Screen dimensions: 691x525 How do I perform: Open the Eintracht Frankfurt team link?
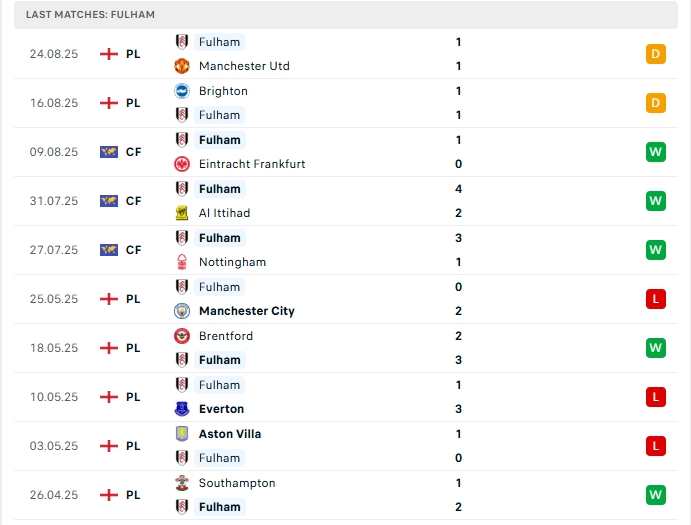(252, 164)
